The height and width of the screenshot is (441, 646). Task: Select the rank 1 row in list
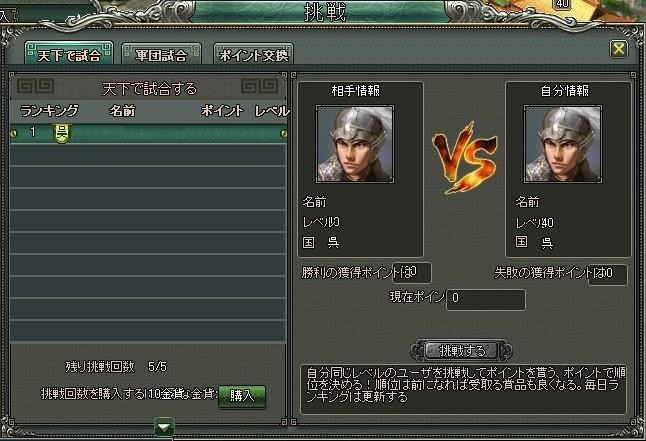[148, 134]
